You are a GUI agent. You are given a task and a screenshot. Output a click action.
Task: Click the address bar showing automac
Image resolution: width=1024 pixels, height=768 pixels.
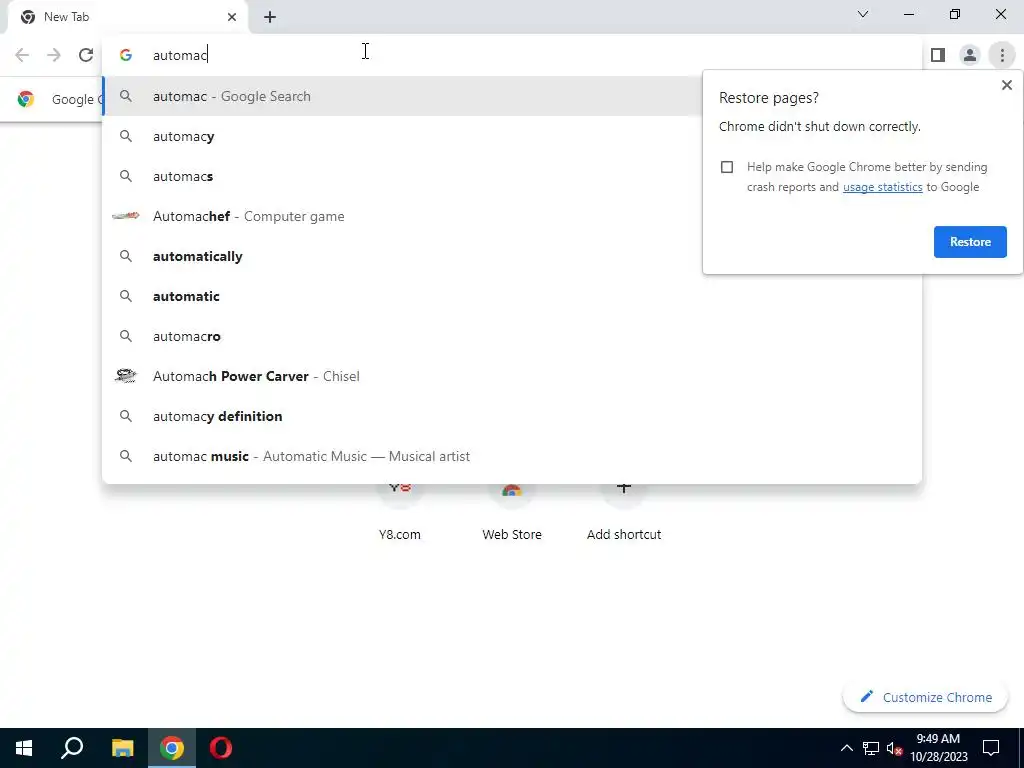coord(512,55)
